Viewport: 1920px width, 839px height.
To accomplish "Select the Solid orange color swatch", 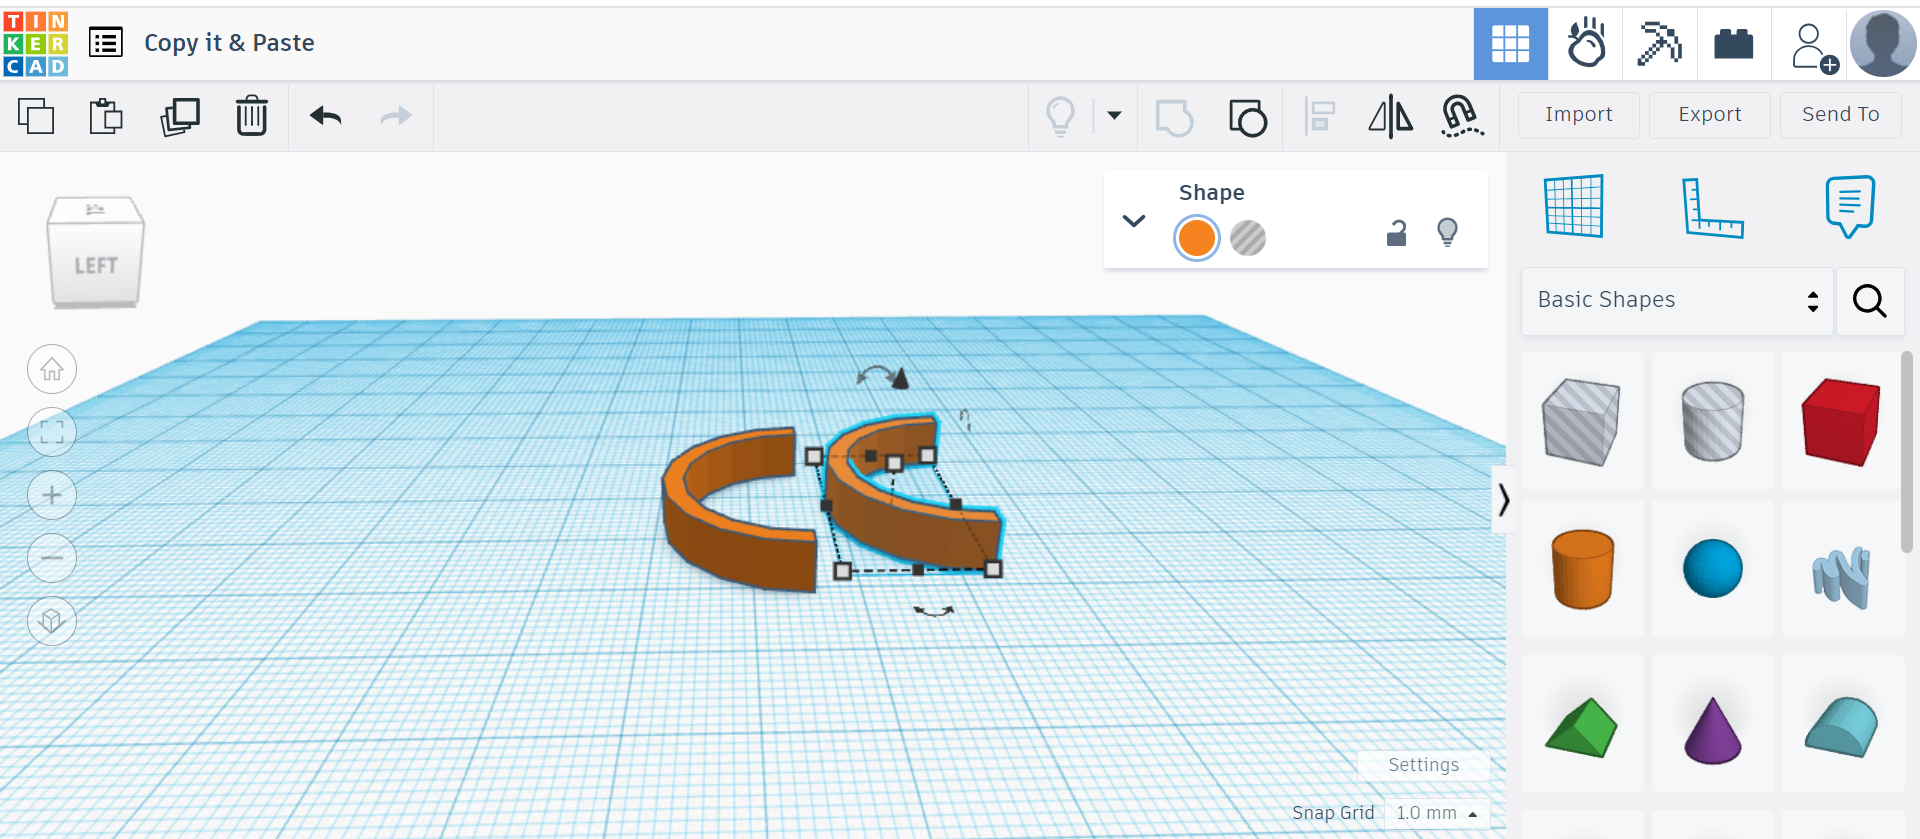I will tap(1196, 238).
